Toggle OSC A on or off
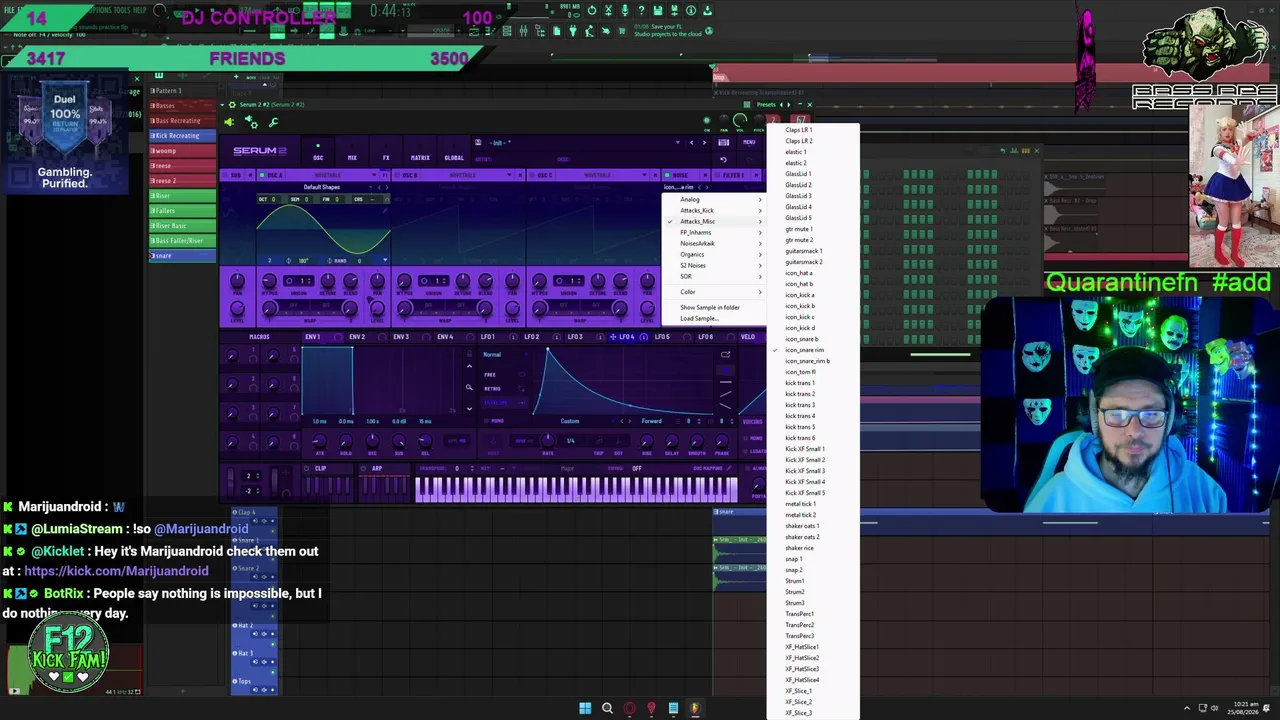1280x720 pixels. (x=261, y=175)
